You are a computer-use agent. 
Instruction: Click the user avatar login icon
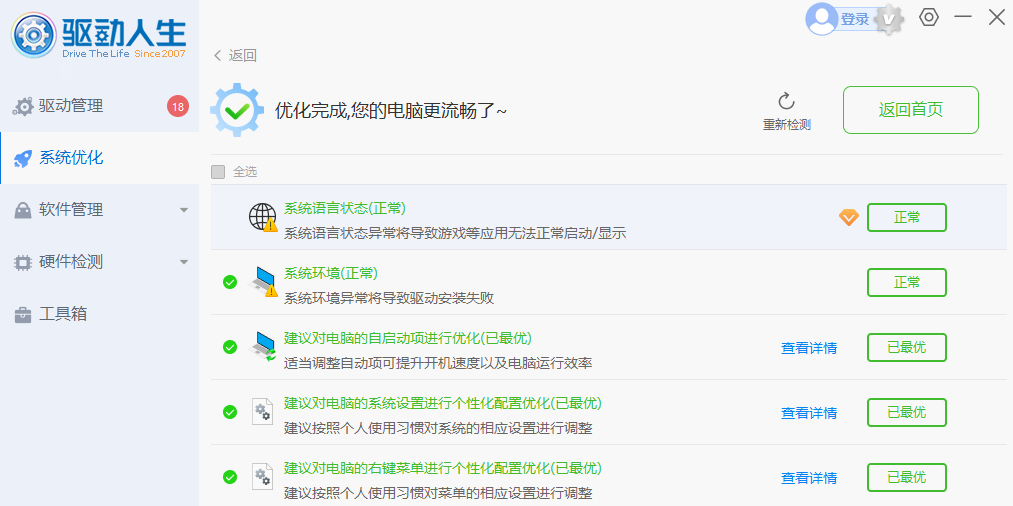(x=822, y=18)
